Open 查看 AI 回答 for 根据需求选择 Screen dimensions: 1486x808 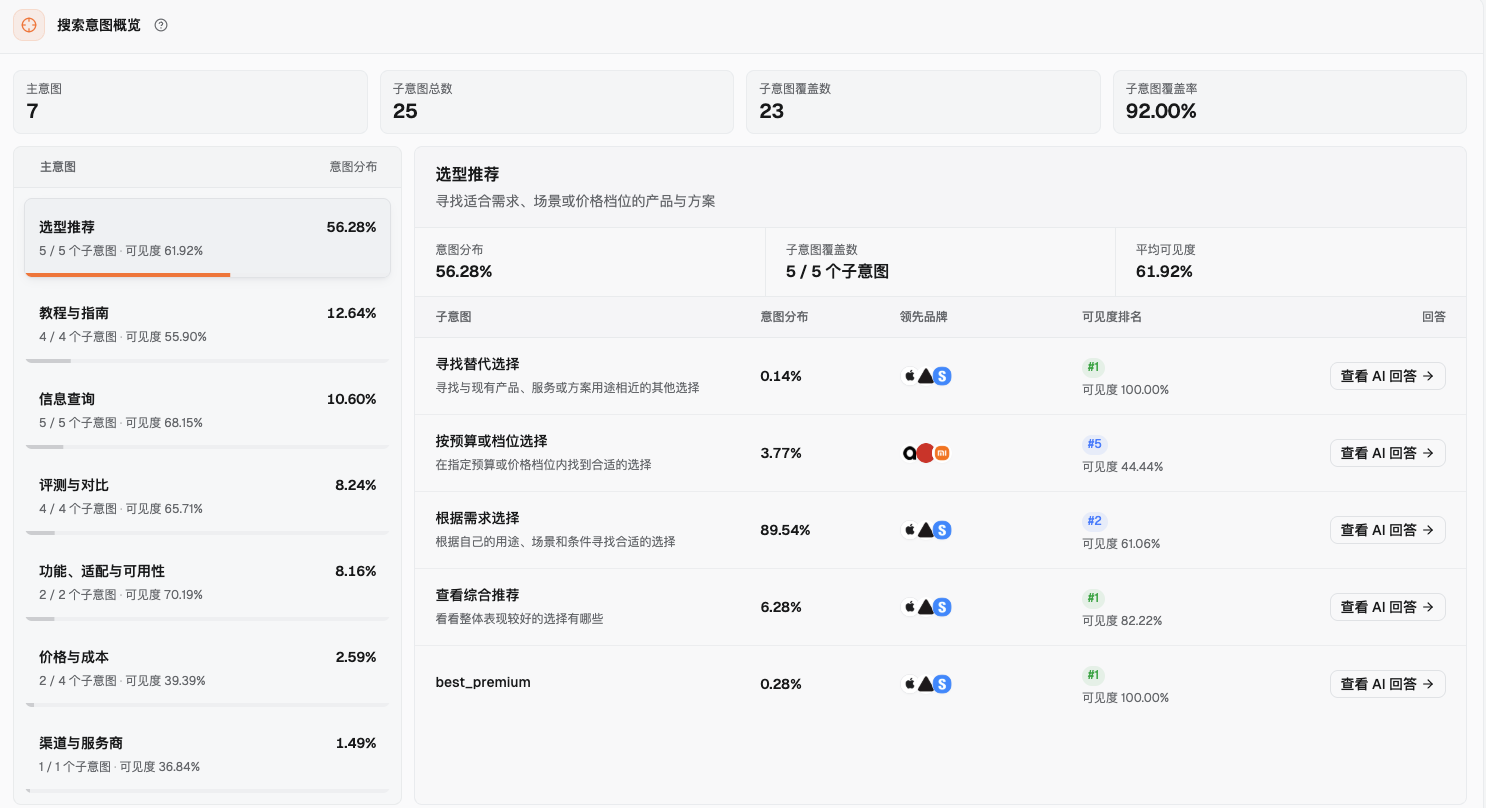coord(1387,530)
